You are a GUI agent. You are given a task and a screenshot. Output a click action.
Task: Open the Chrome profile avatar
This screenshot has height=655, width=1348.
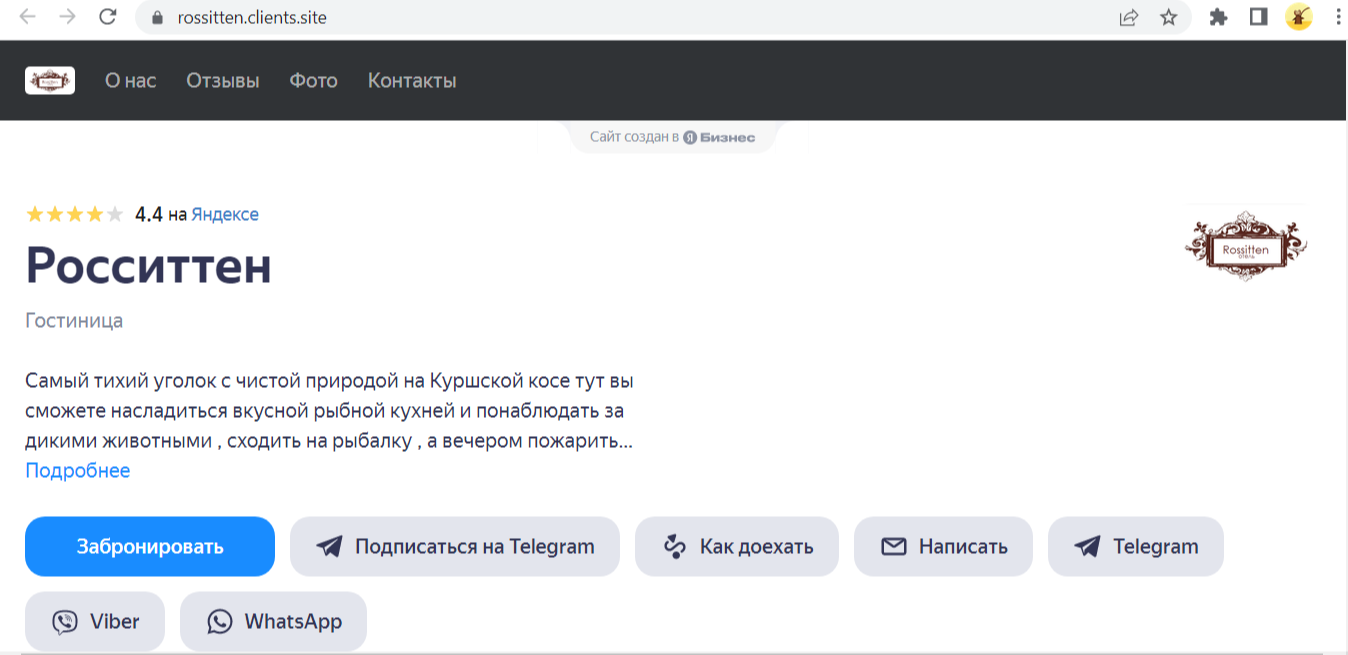tap(1298, 17)
